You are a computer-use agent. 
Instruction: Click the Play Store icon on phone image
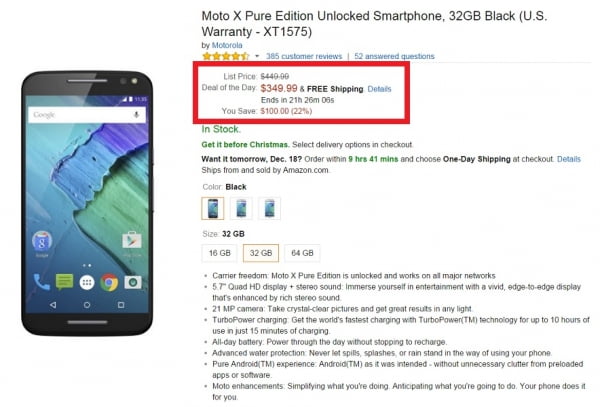pos(132,241)
